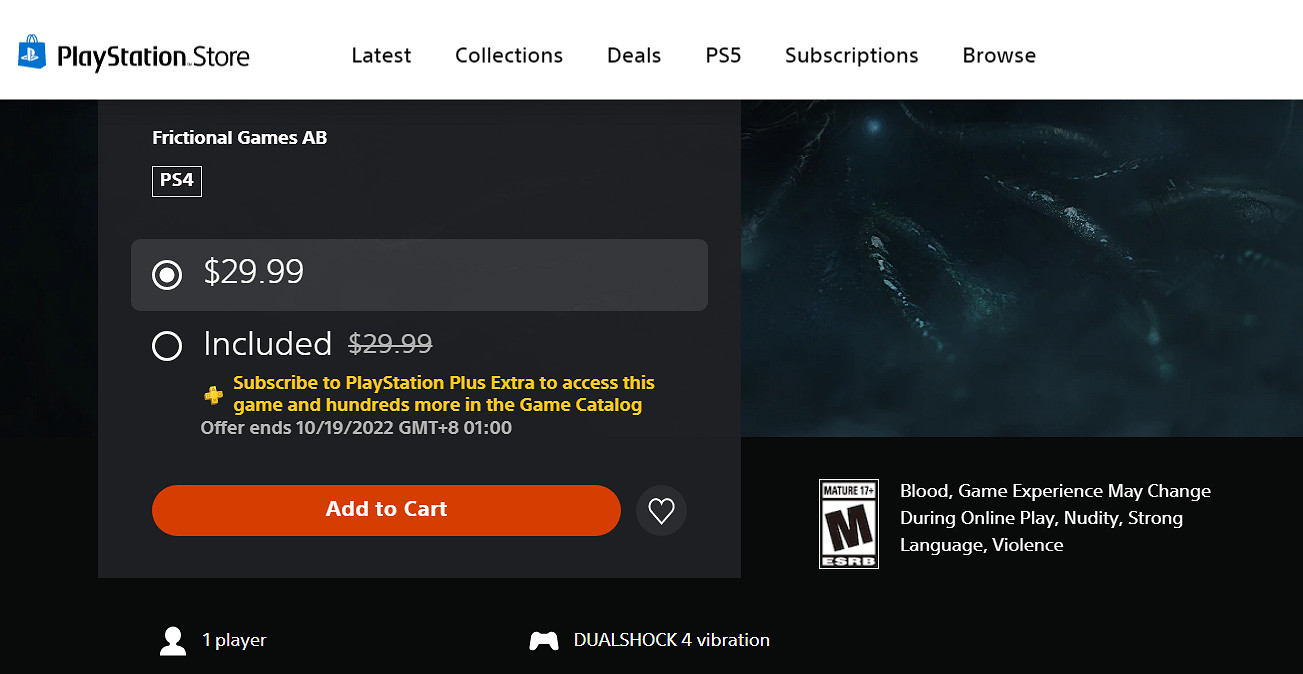Open the Browse menu item
Image resolution: width=1303 pixels, height=674 pixels.
click(x=998, y=56)
